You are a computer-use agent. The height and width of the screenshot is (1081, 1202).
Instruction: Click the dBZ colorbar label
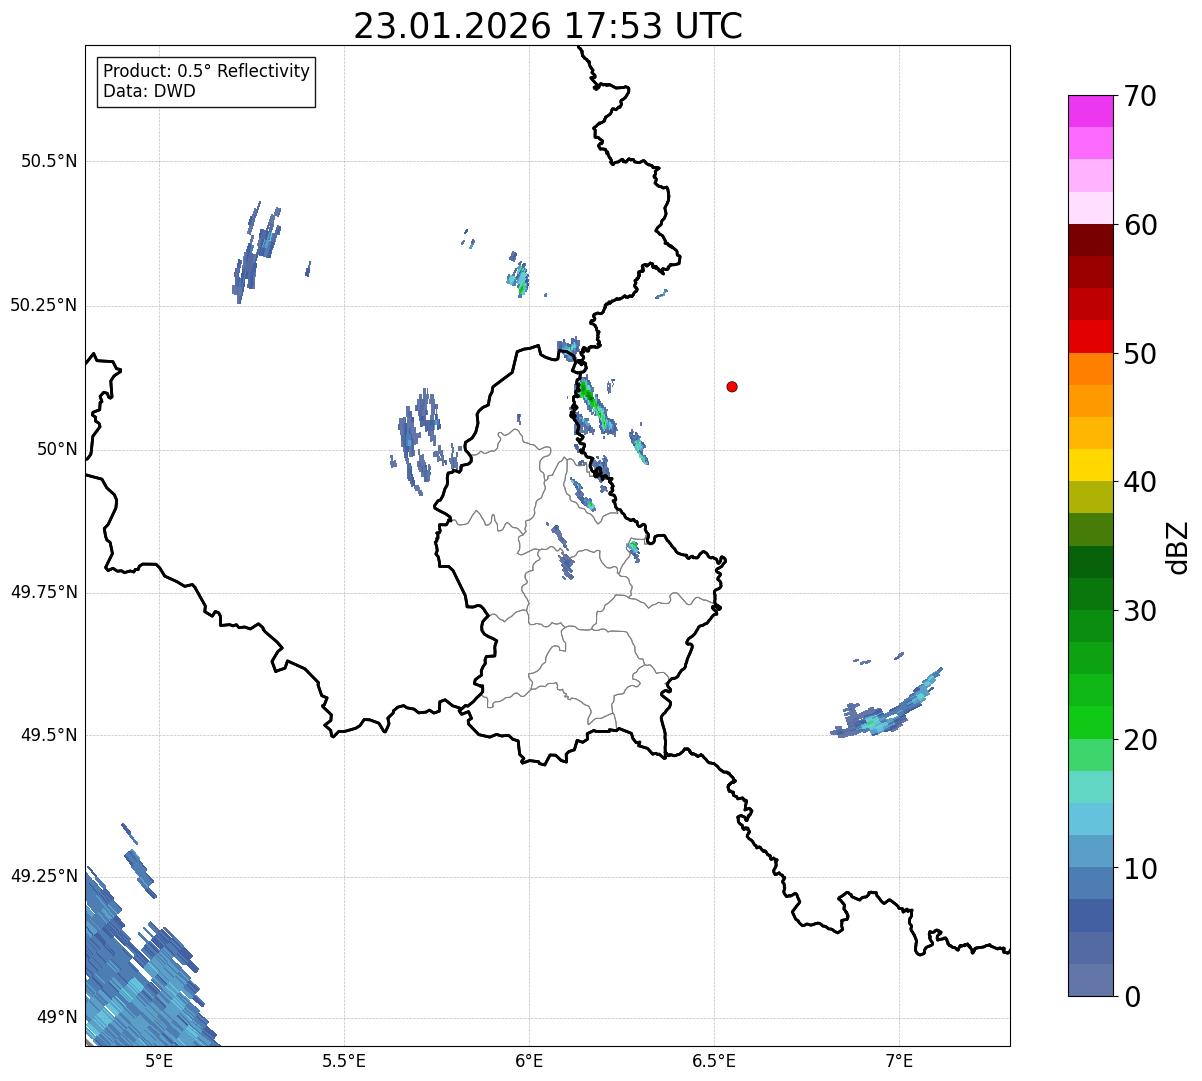pos(1178,547)
